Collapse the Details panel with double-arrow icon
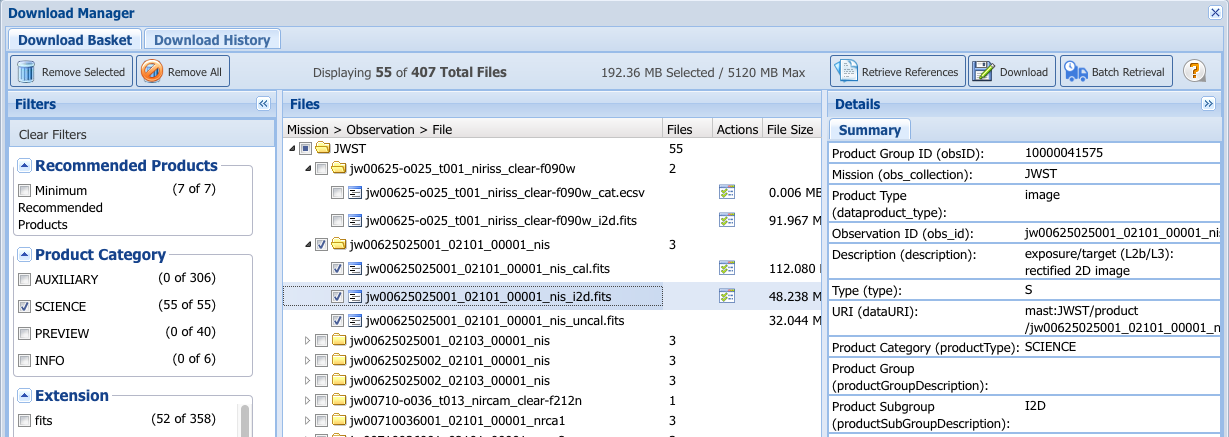The height and width of the screenshot is (437, 1229). point(1208,104)
